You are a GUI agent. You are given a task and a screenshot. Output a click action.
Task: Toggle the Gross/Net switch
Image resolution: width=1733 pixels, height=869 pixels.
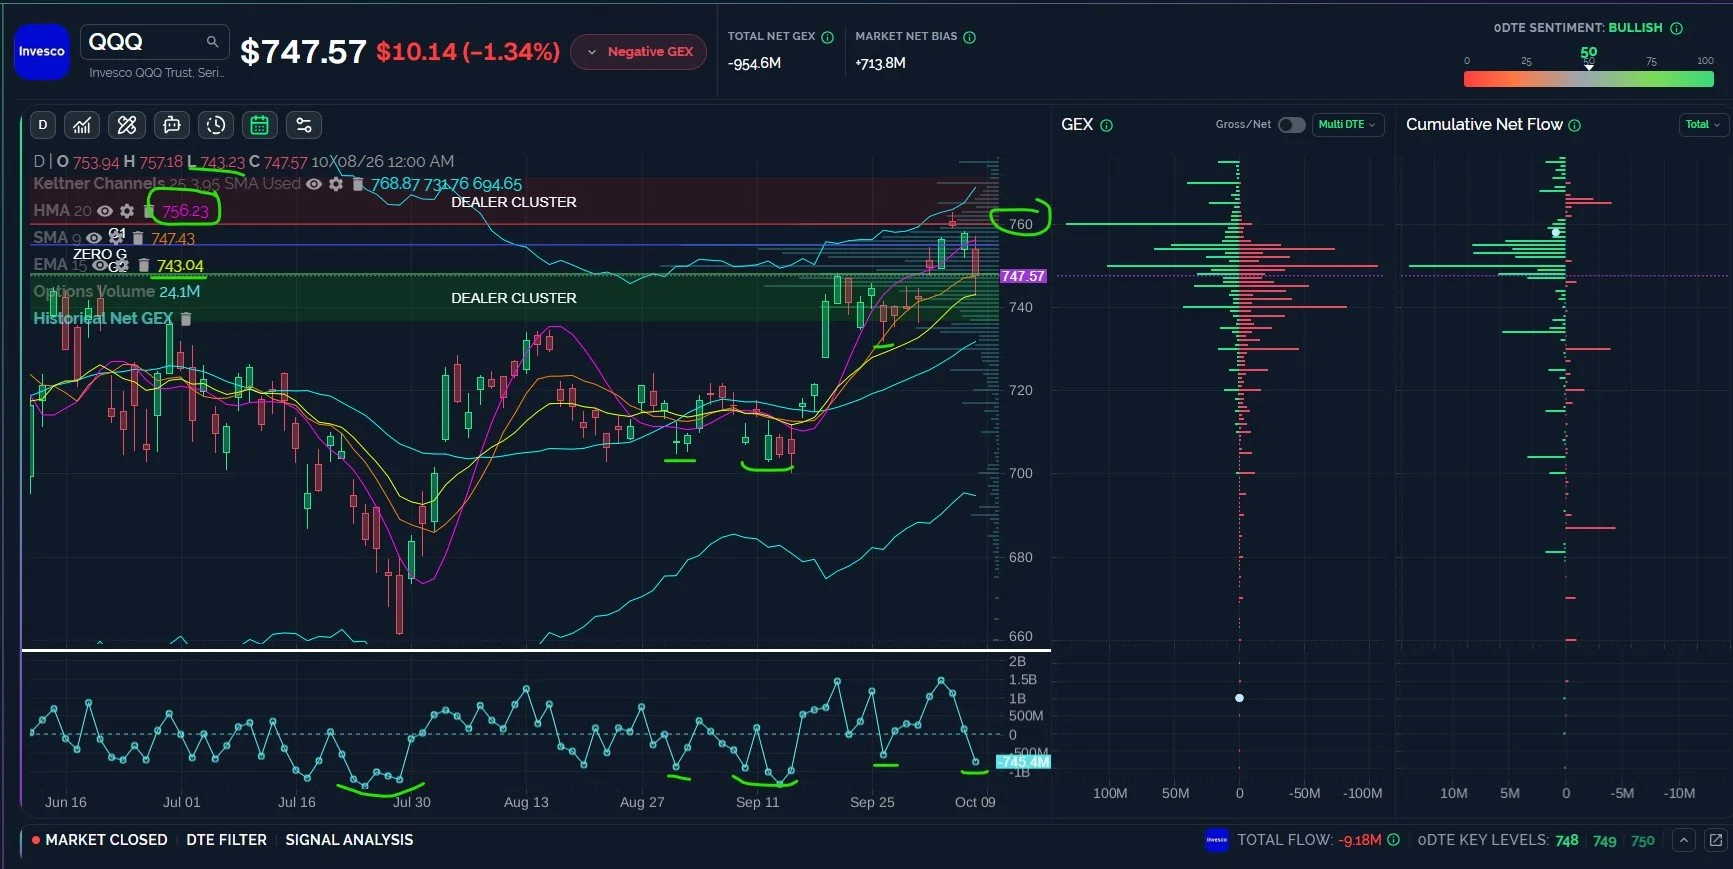coord(1291,125)
